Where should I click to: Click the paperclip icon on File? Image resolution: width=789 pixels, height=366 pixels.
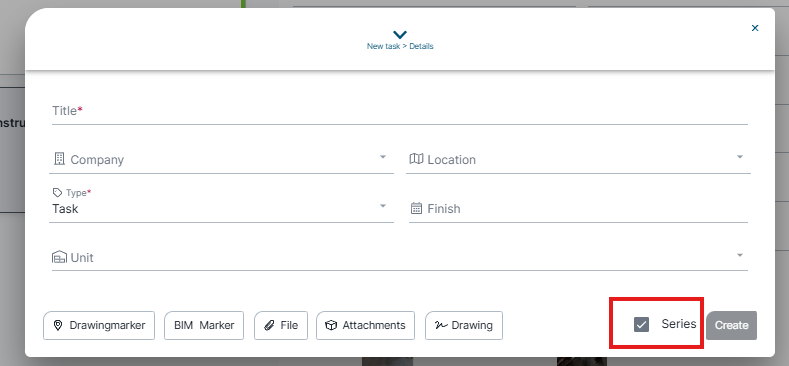269,325
